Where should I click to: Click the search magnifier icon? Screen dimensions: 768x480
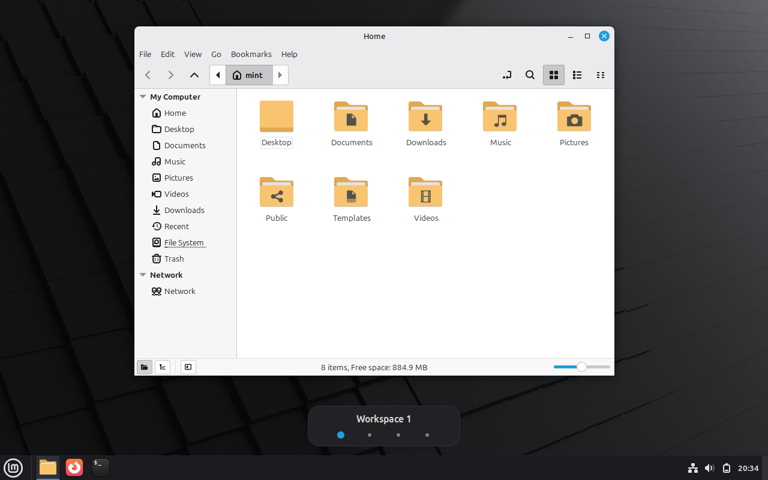(530, 75)
